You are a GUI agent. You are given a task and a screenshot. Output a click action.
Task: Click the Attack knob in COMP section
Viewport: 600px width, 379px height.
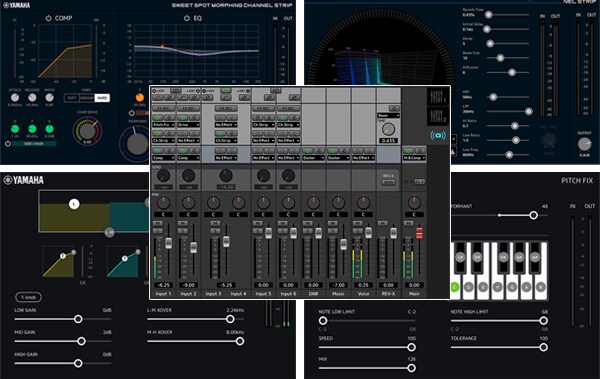tap(15, 98)
